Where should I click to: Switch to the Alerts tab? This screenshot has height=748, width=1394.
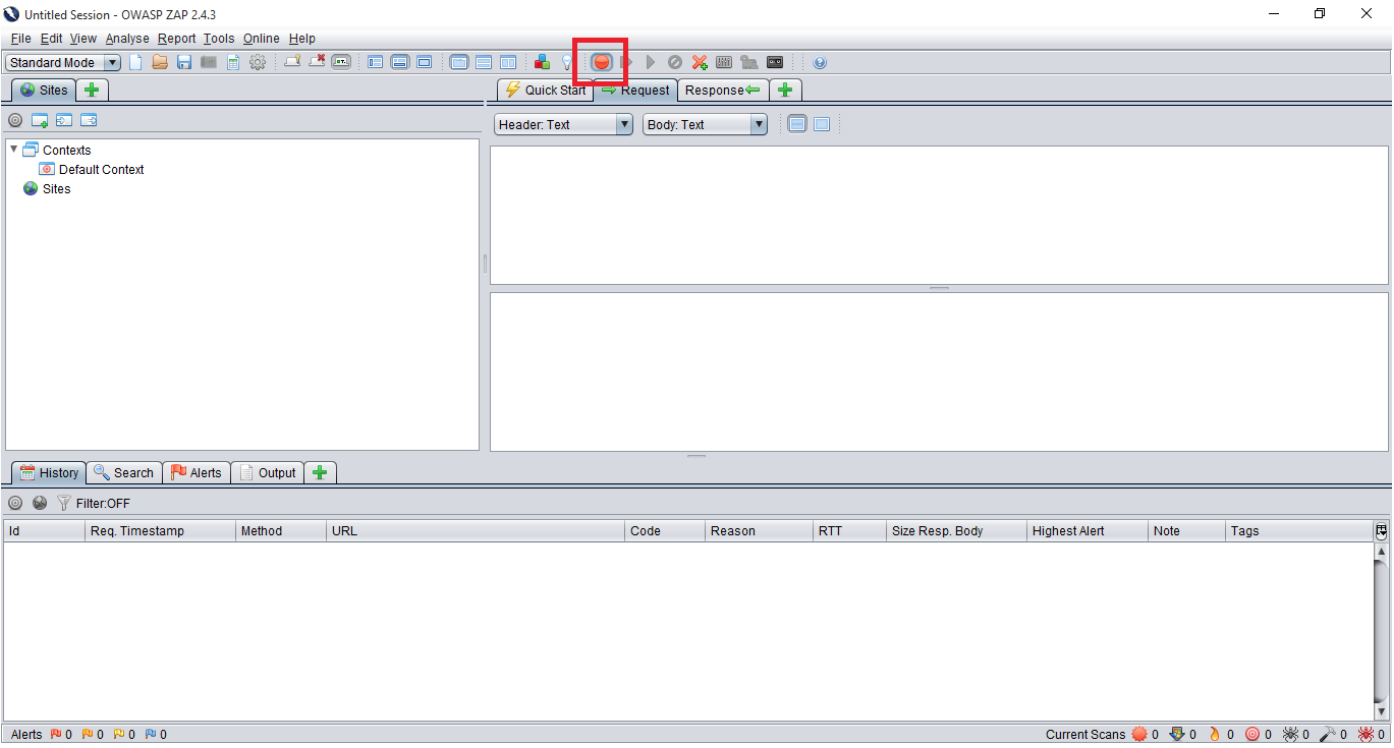(196, 472)
